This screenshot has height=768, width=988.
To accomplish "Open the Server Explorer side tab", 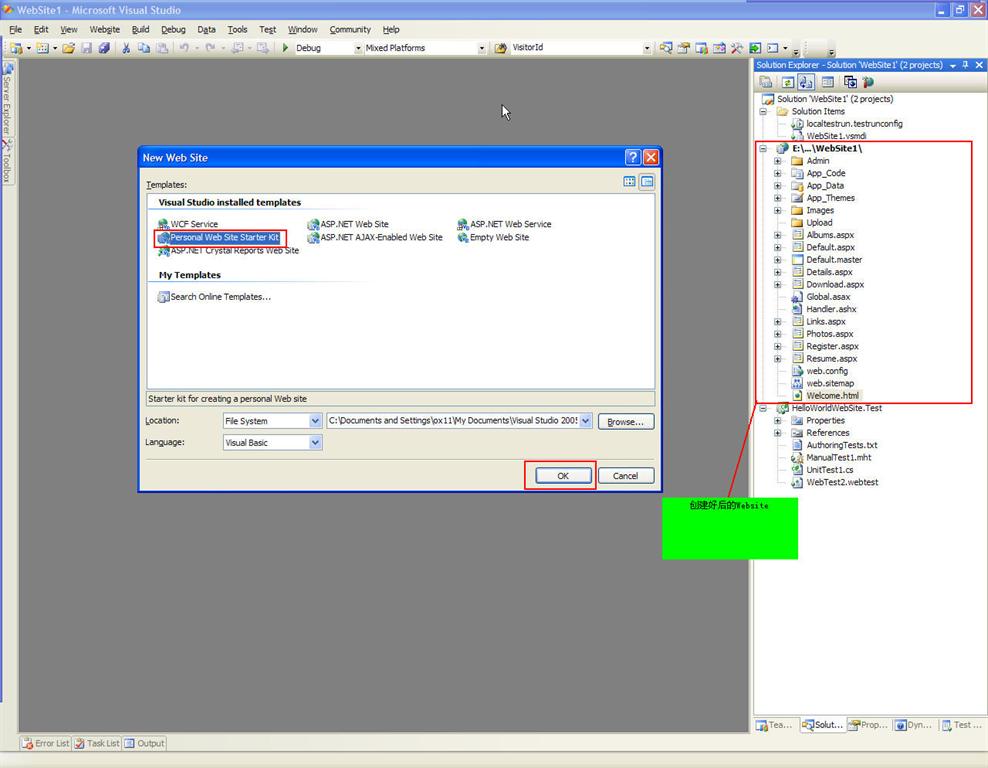I will [x=8, y=100].
